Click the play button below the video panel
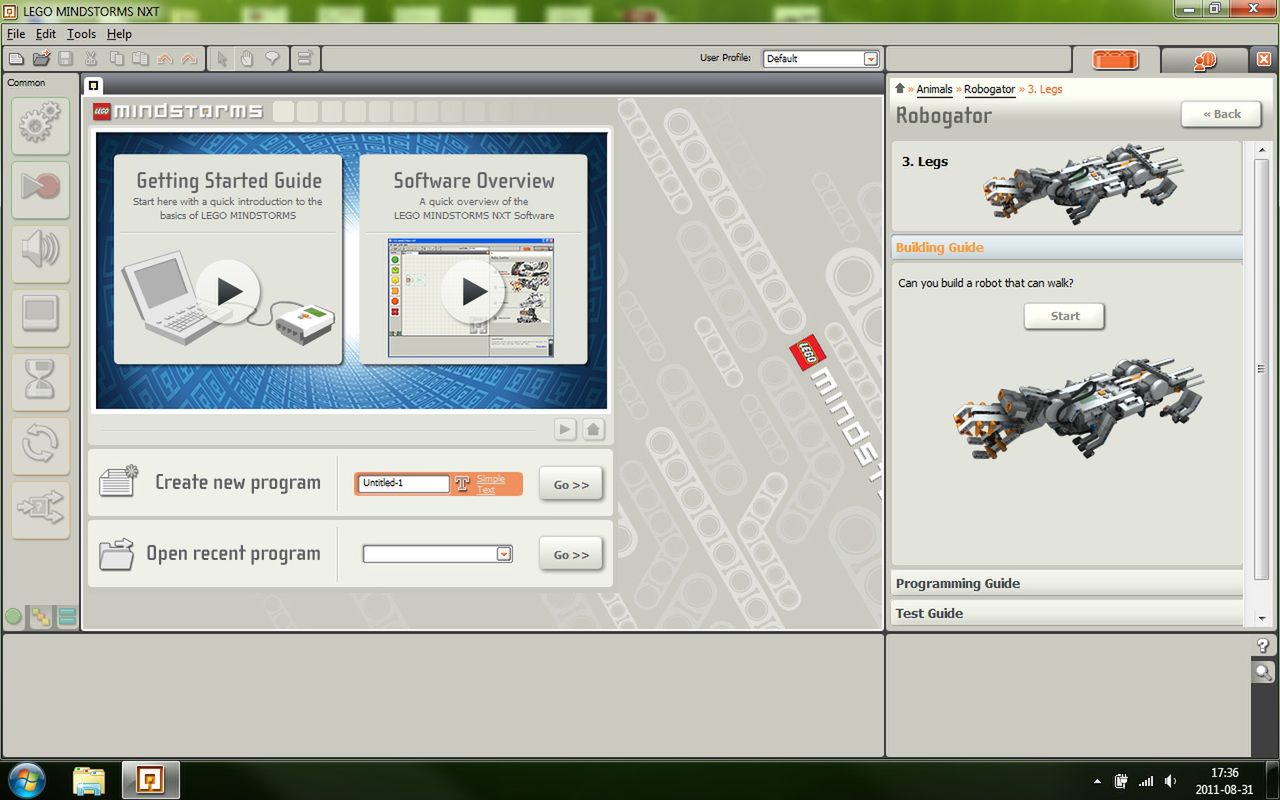 tap(566, 429)
